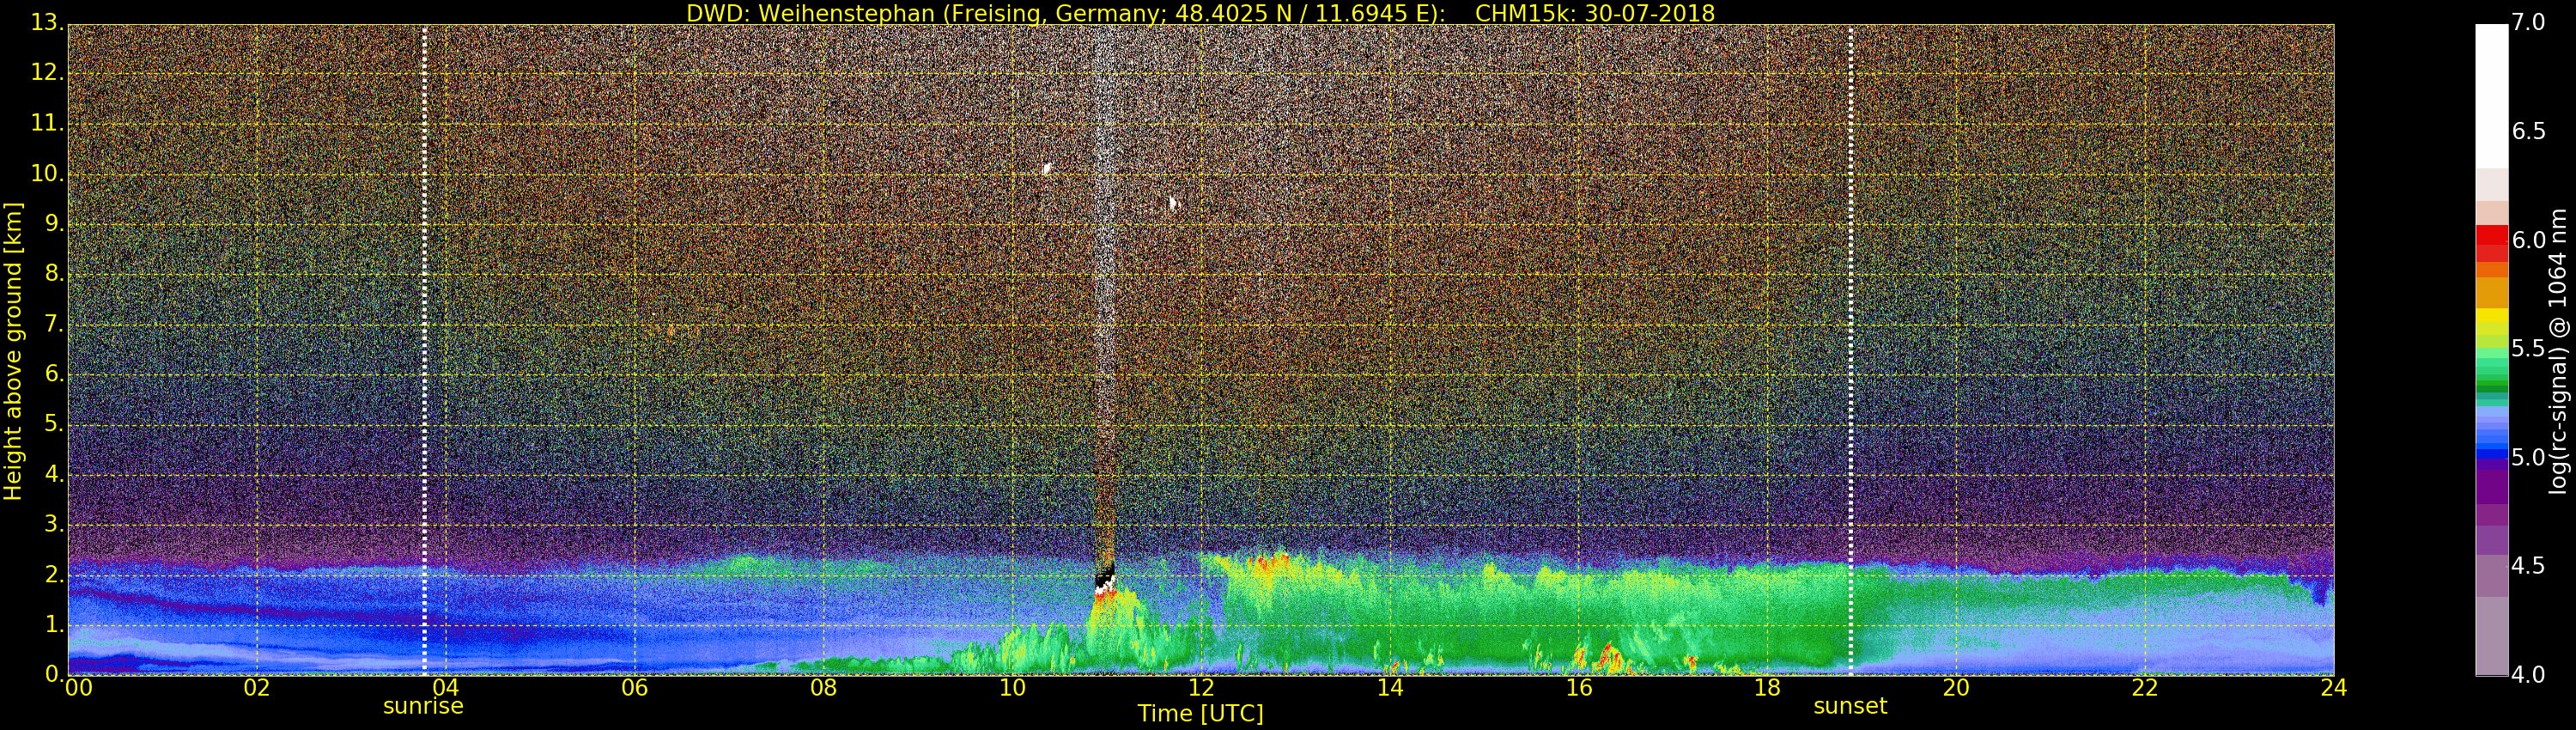Viewport: 2576px width, 730px height.
Task: Click the 'log(rc-signal) @ 1064 nm' colorbar label
Action: point(2557,351)
